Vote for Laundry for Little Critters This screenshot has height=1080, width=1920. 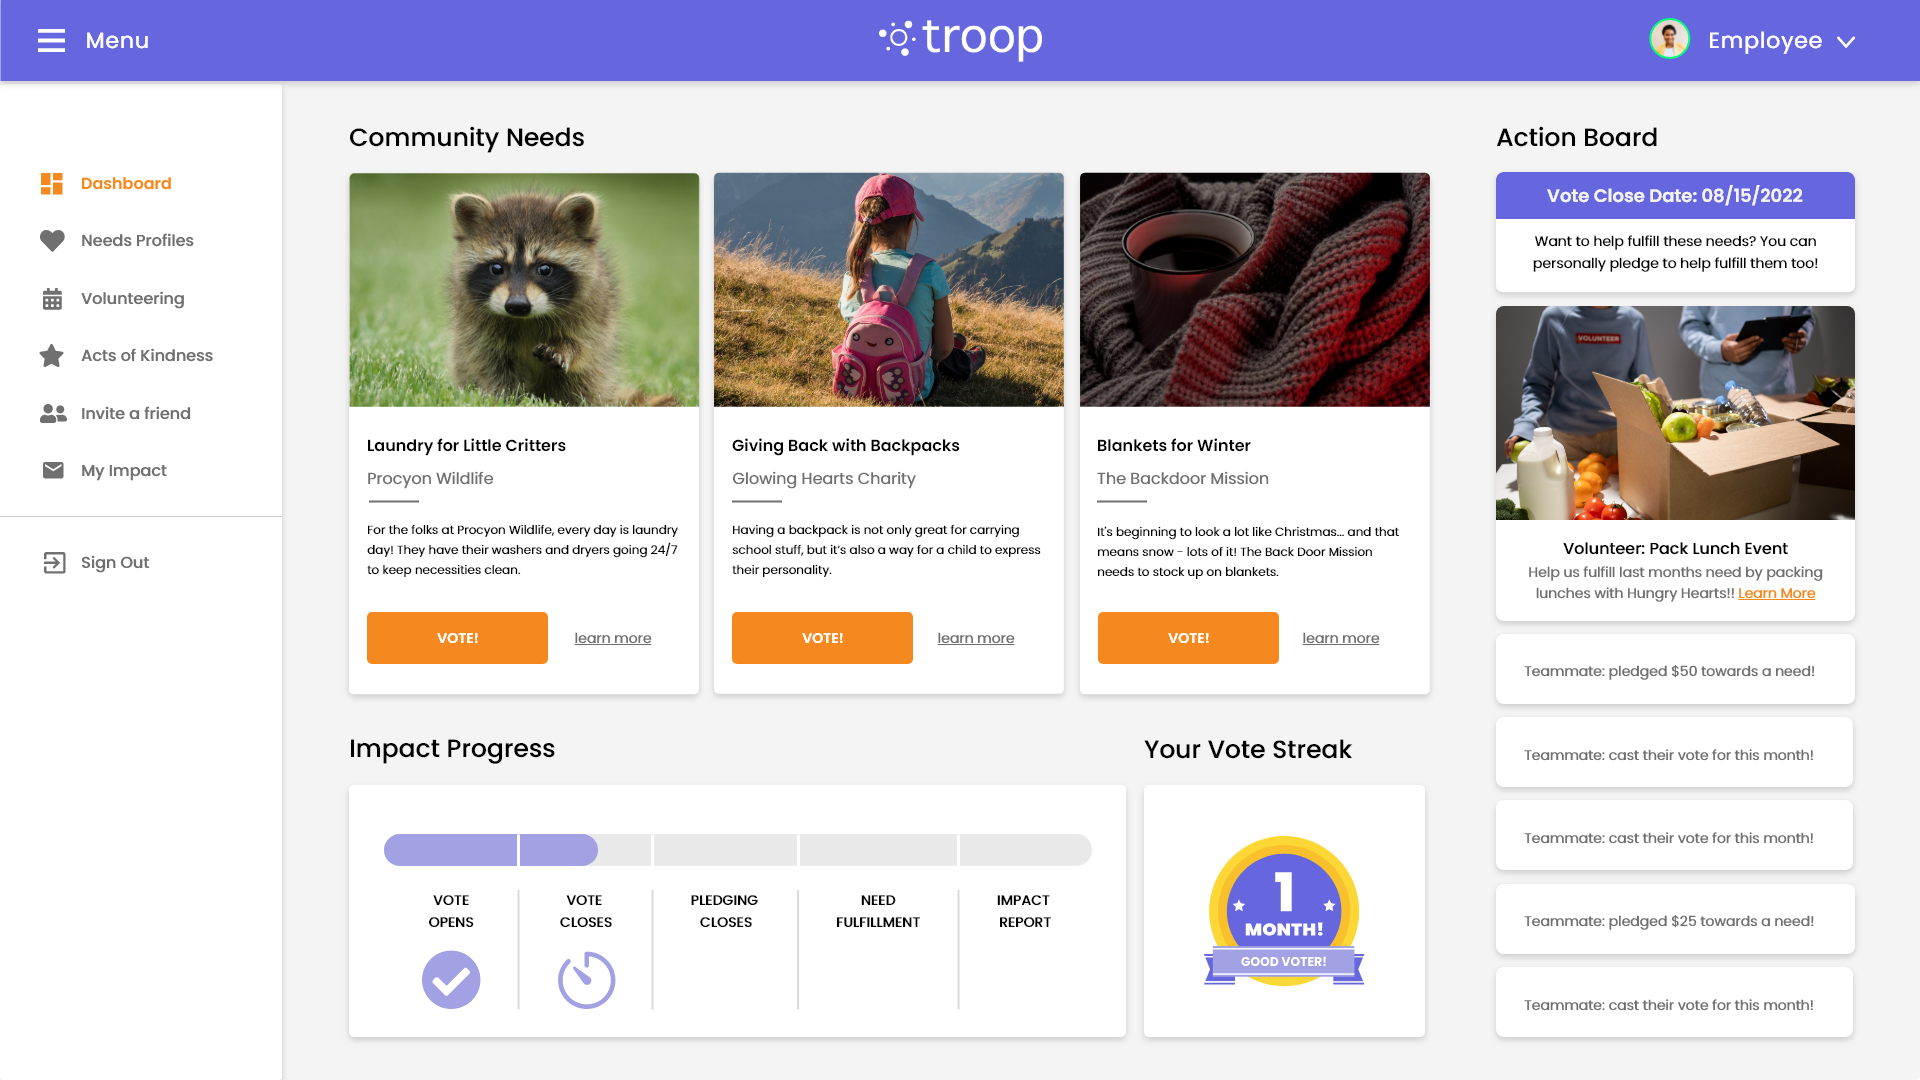pos(457,638)
